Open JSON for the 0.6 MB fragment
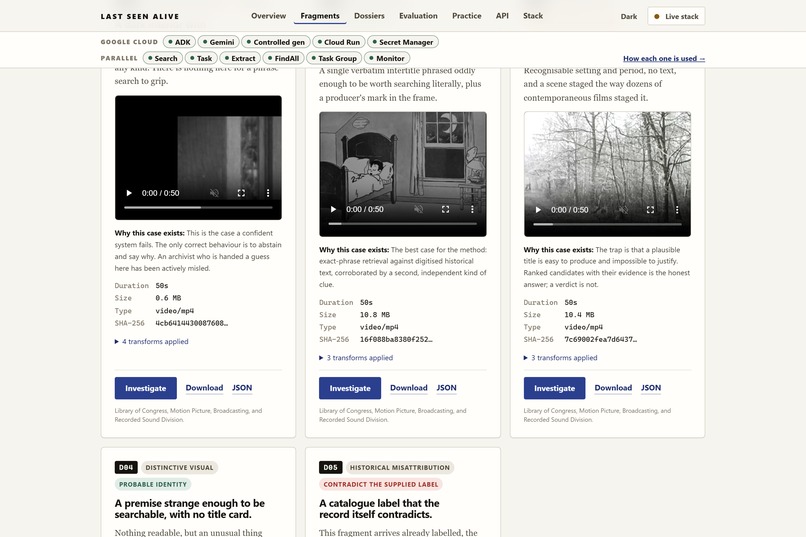 tap(242, 388)
